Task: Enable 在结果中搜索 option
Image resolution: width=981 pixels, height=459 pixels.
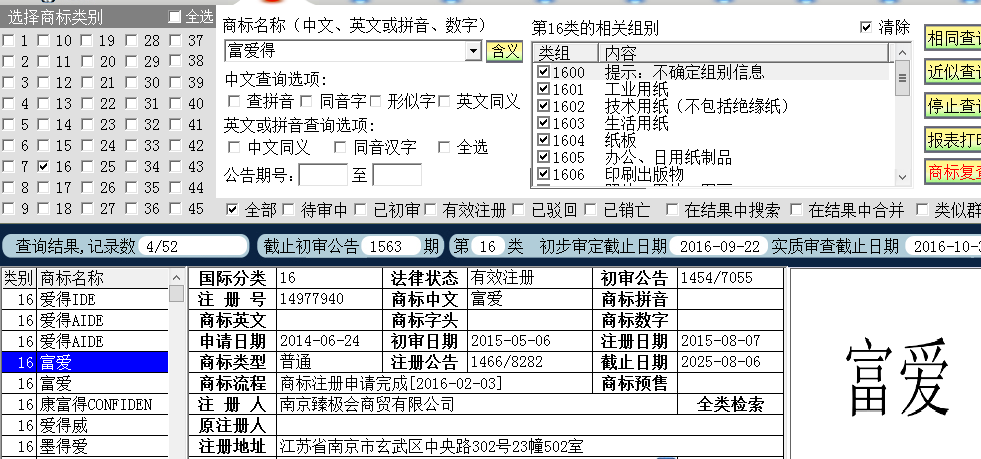Action: pyautogui.click(x=673, y=209)
